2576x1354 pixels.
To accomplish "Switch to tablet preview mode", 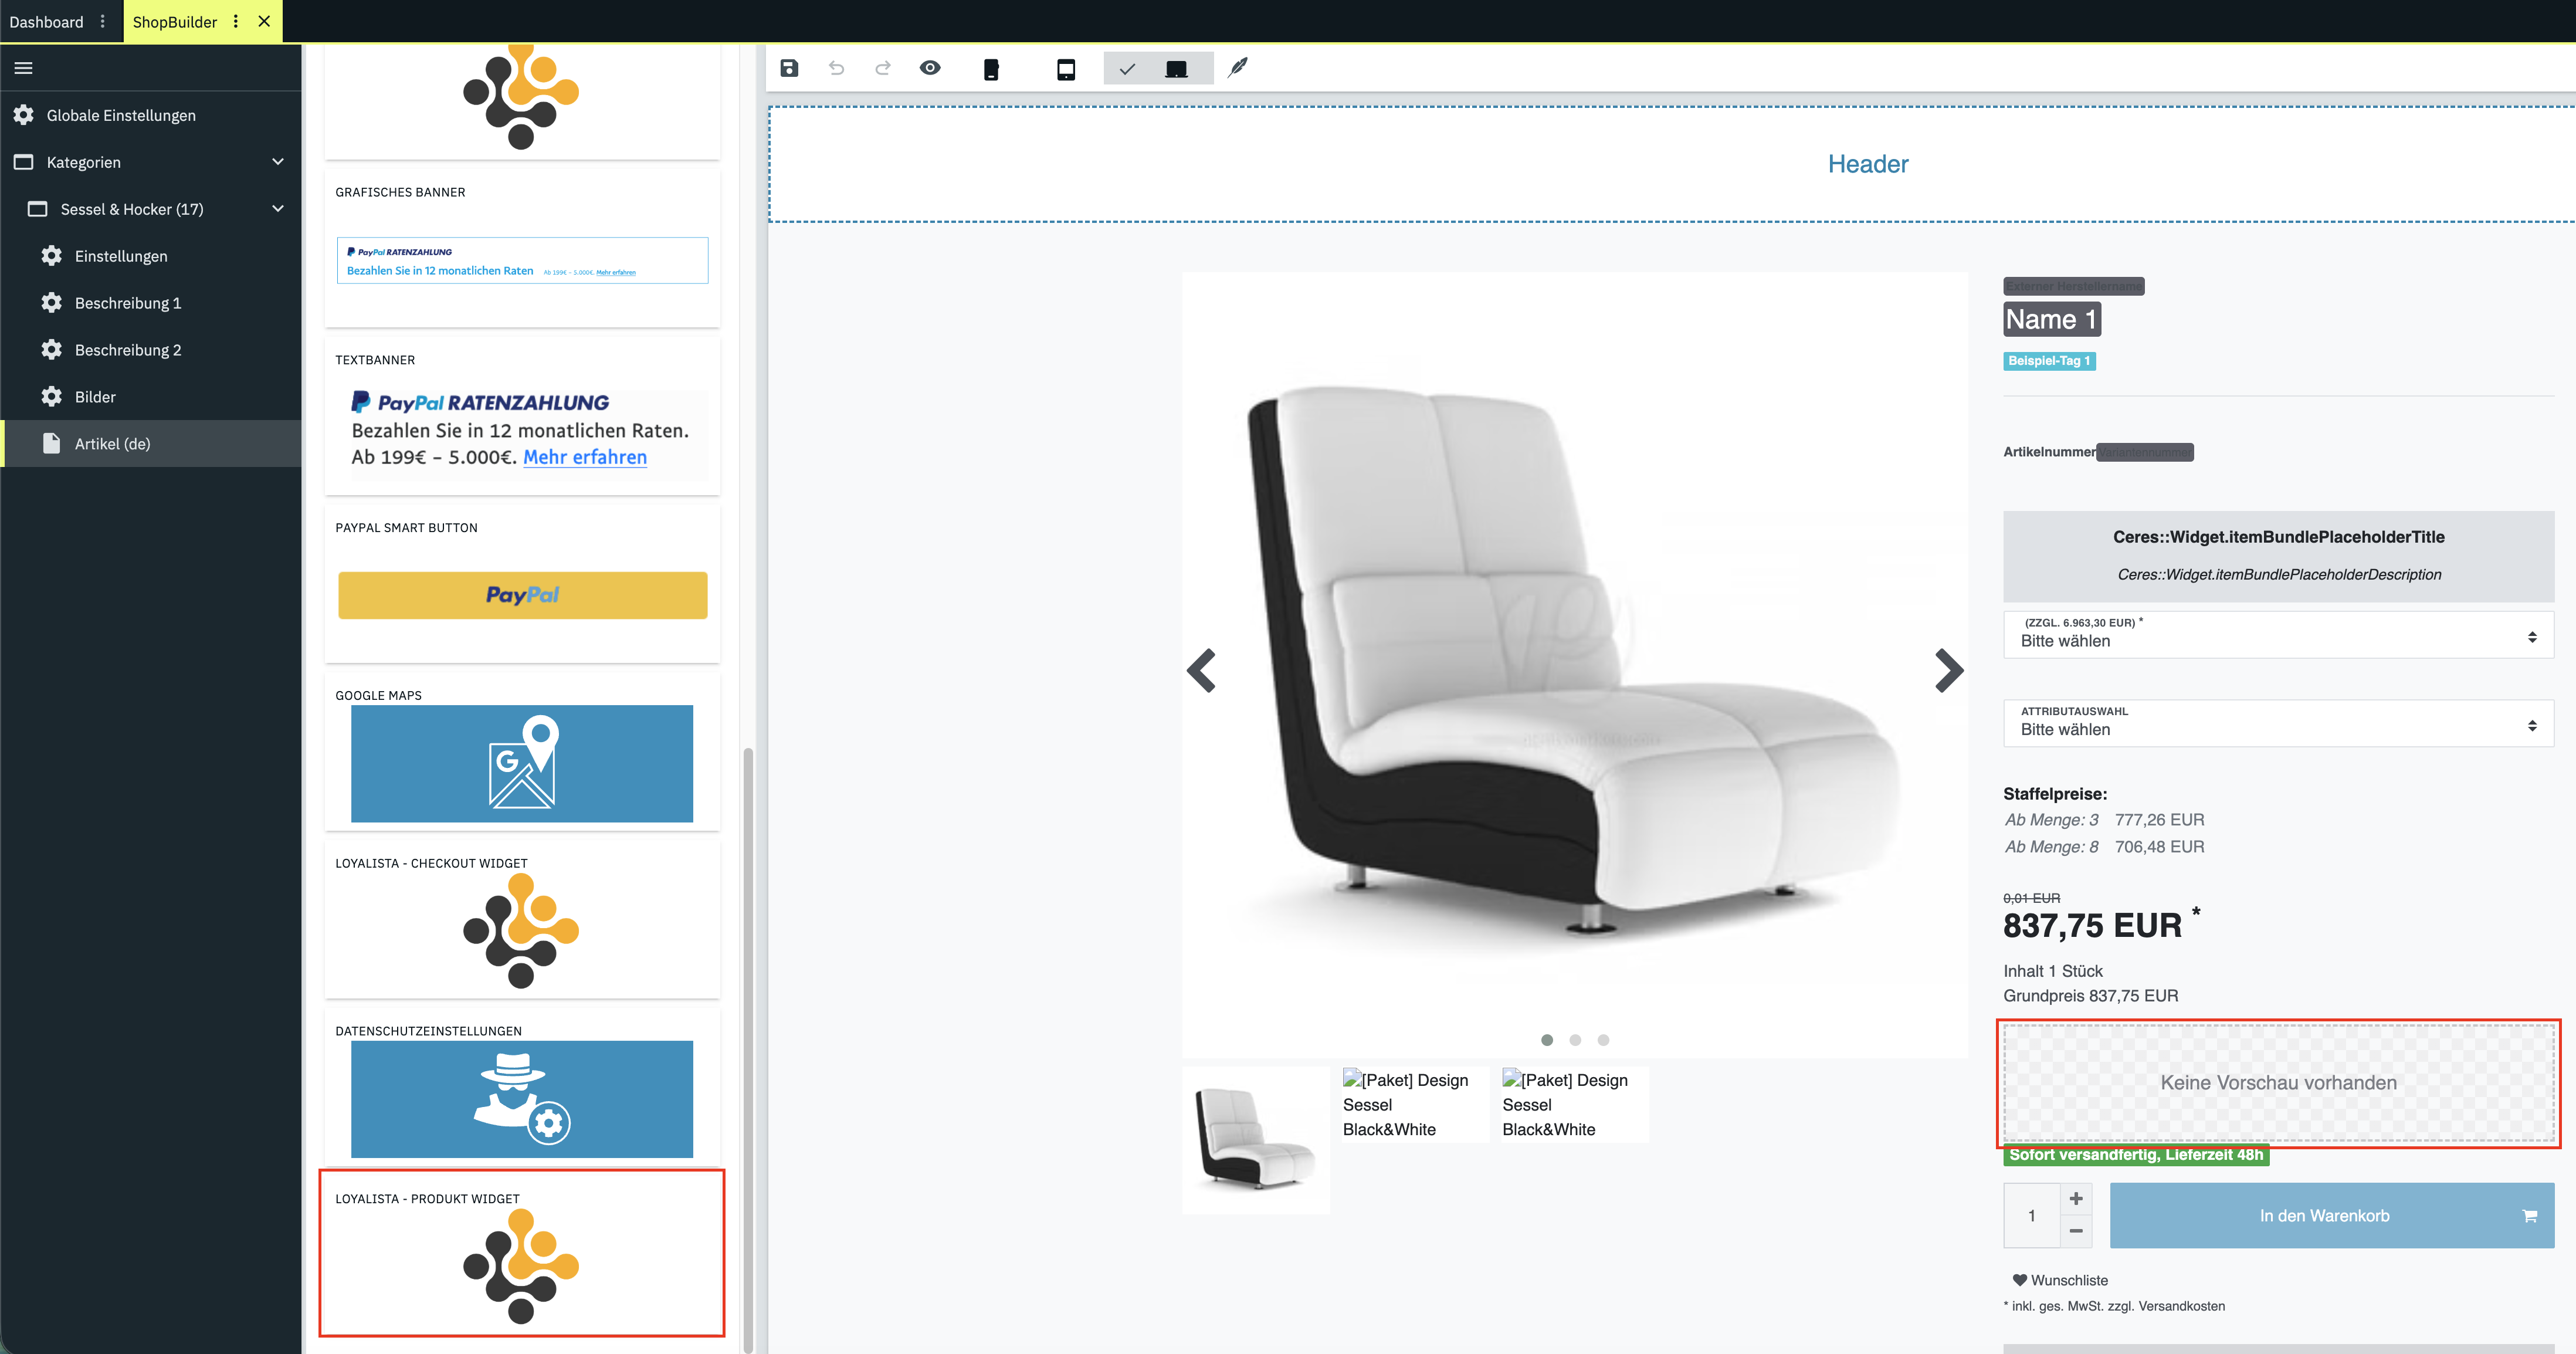I will pos(1066,69).
